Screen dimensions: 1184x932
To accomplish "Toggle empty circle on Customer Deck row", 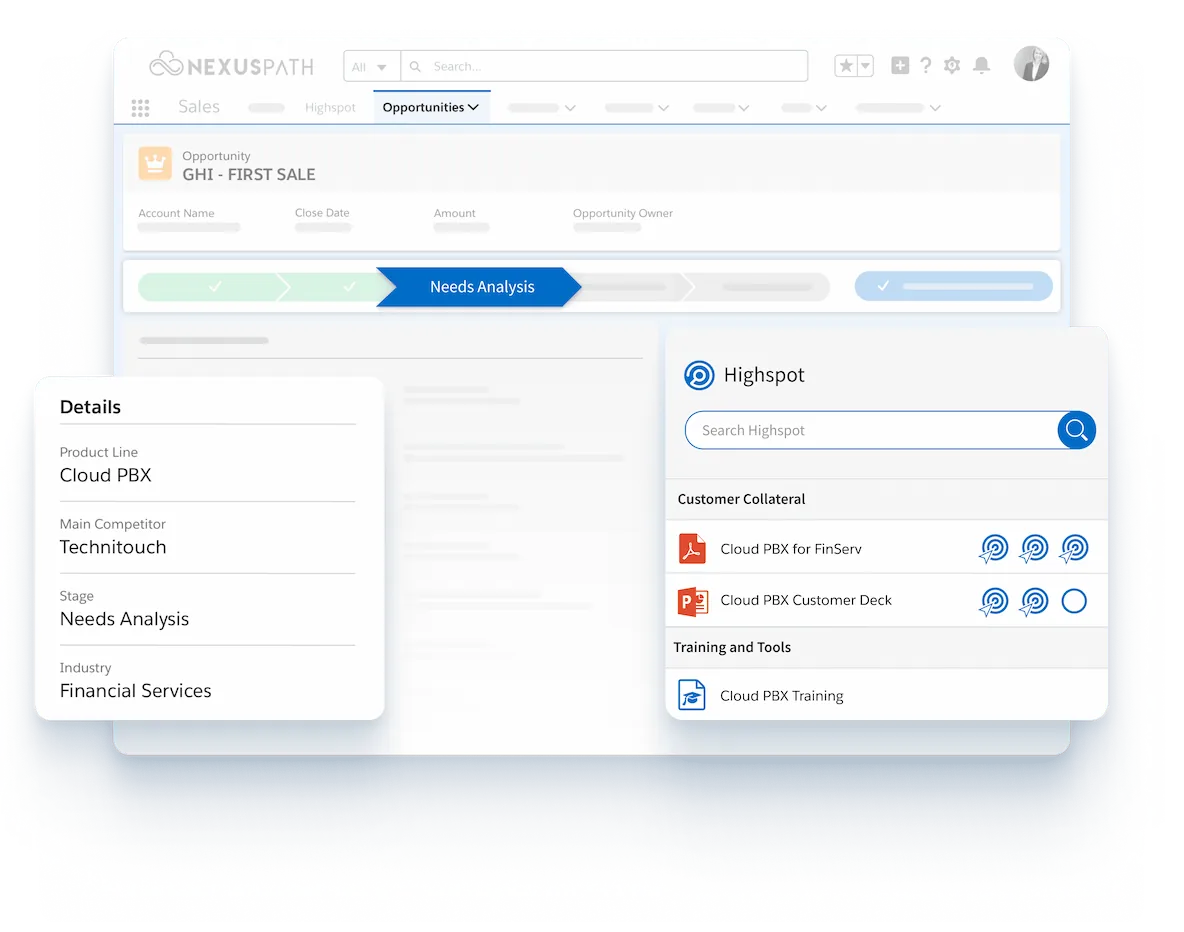I will 1074,601.
